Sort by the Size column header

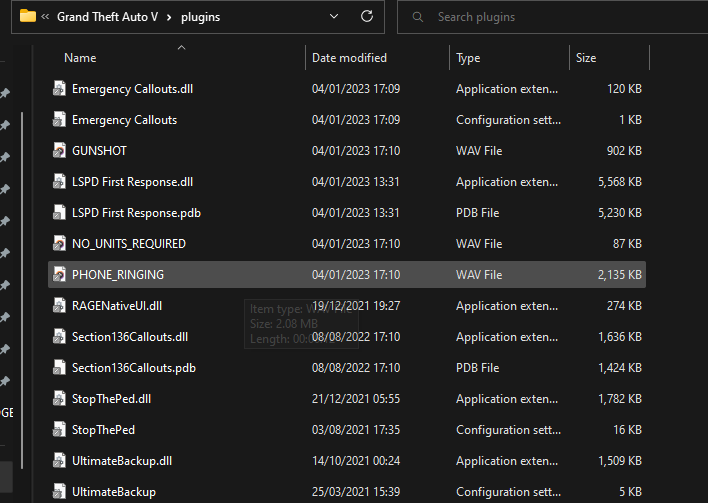pyautogui.click(x=586, y=58)
